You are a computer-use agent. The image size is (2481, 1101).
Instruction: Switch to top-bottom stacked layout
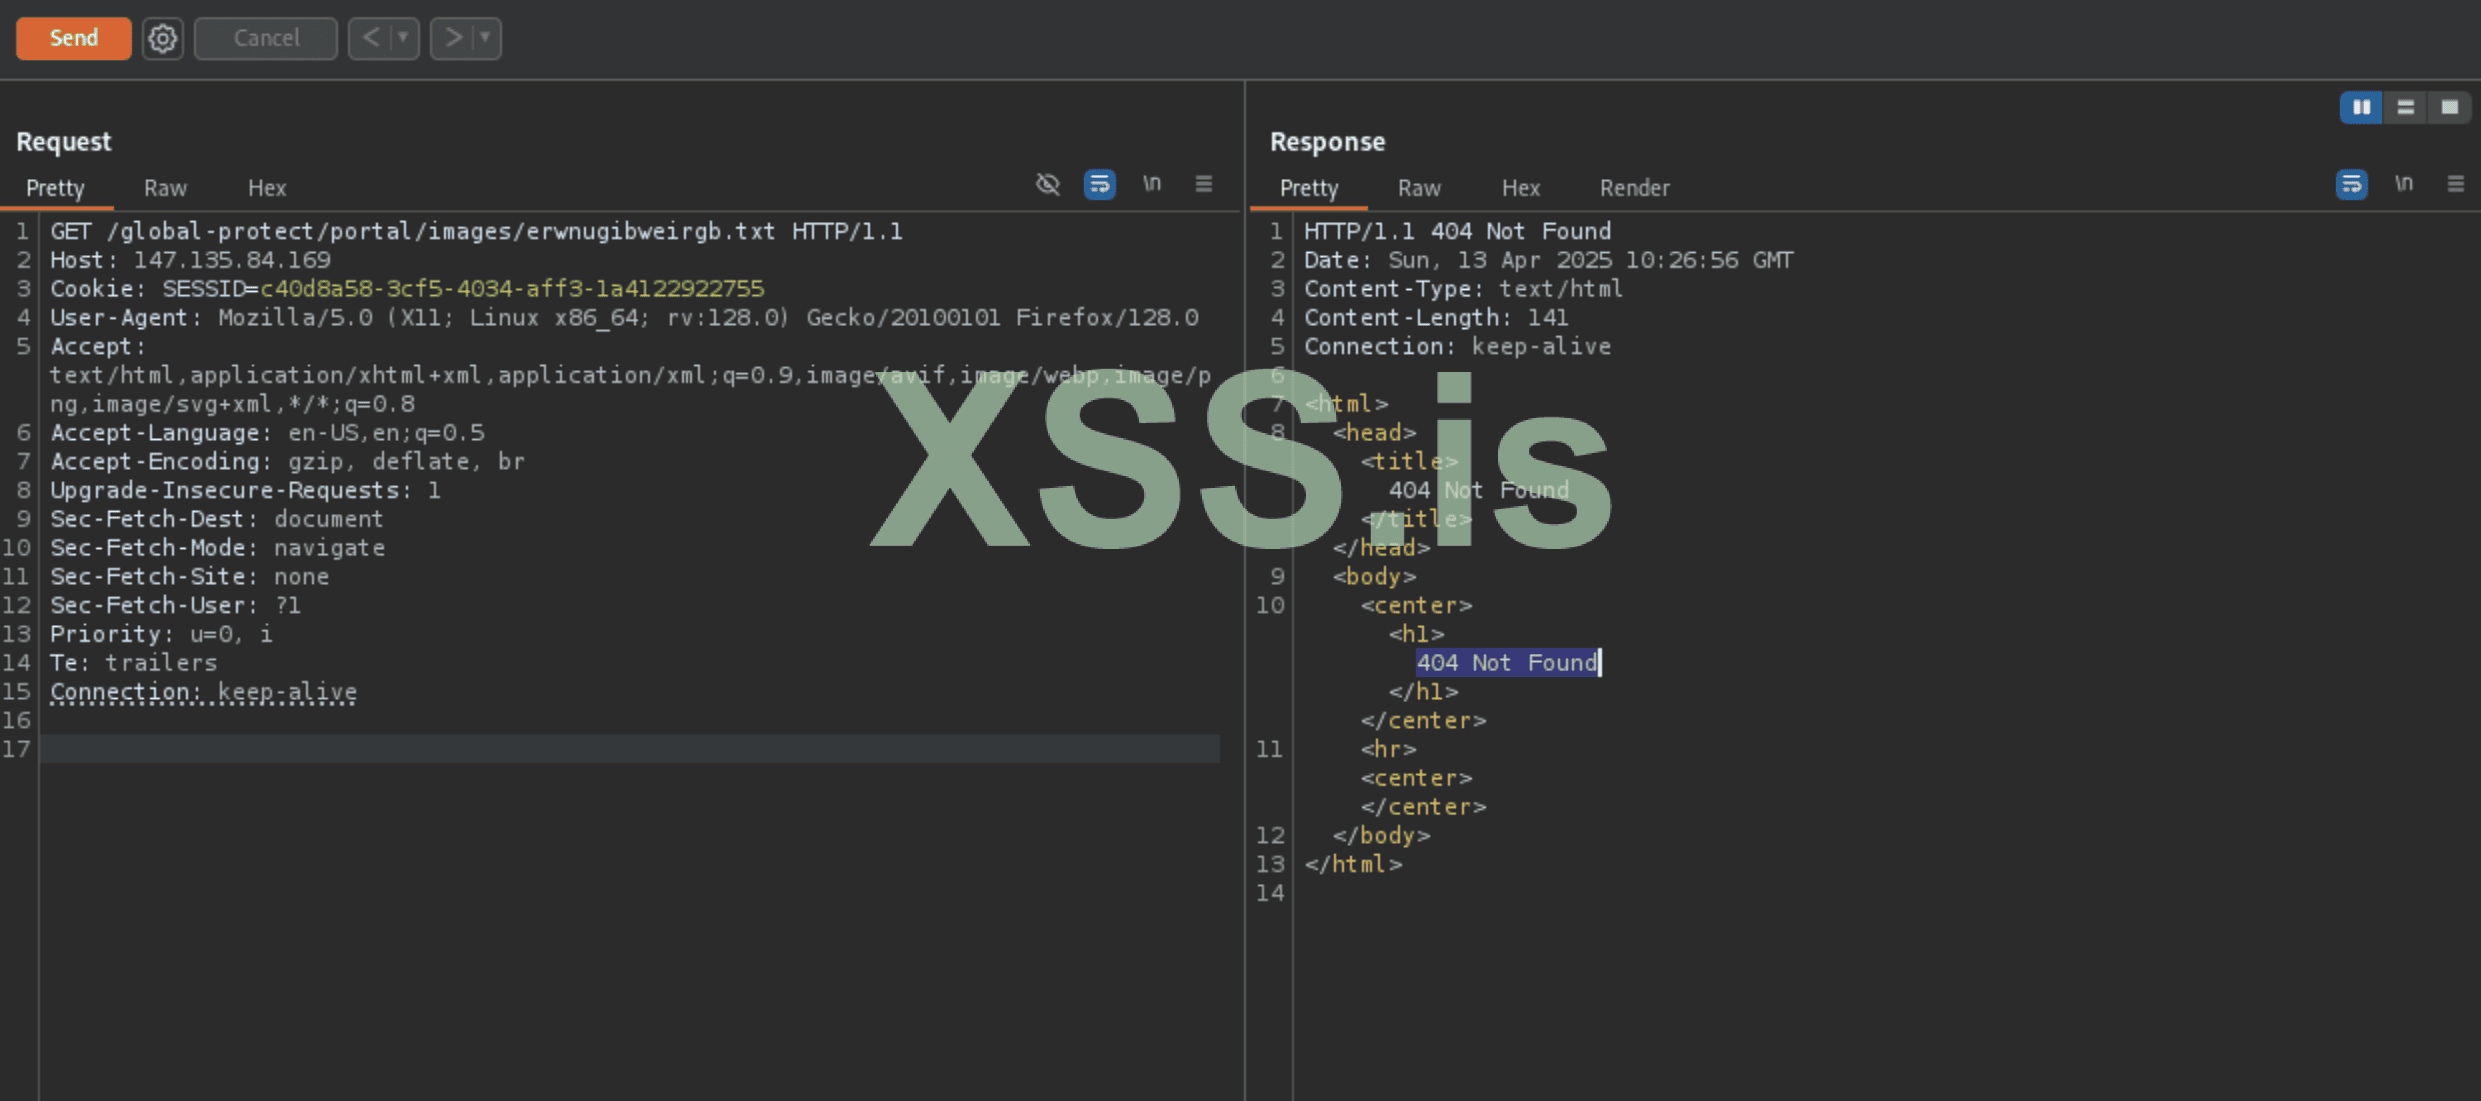pyautogui.click(x=2405, y=107)
